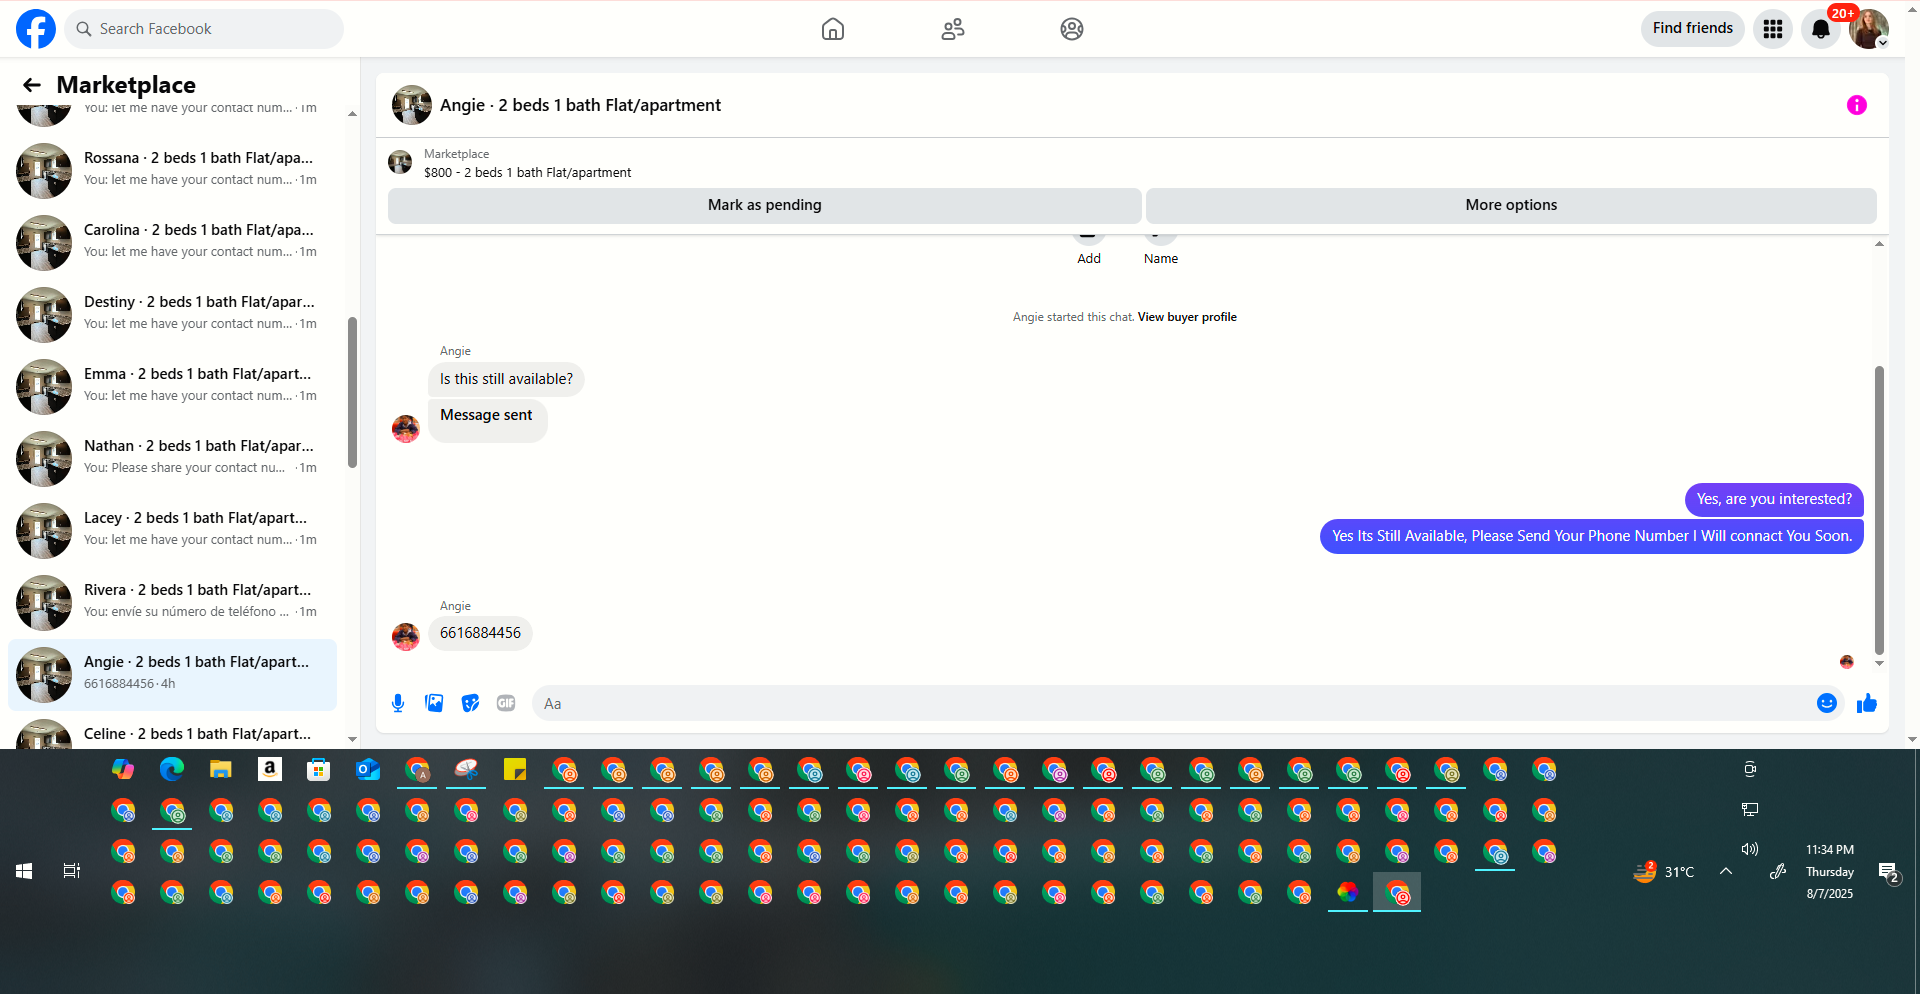Attach a photo with the image icon
Viewport: 1920px width, 994px height.
tap(434, 703)
